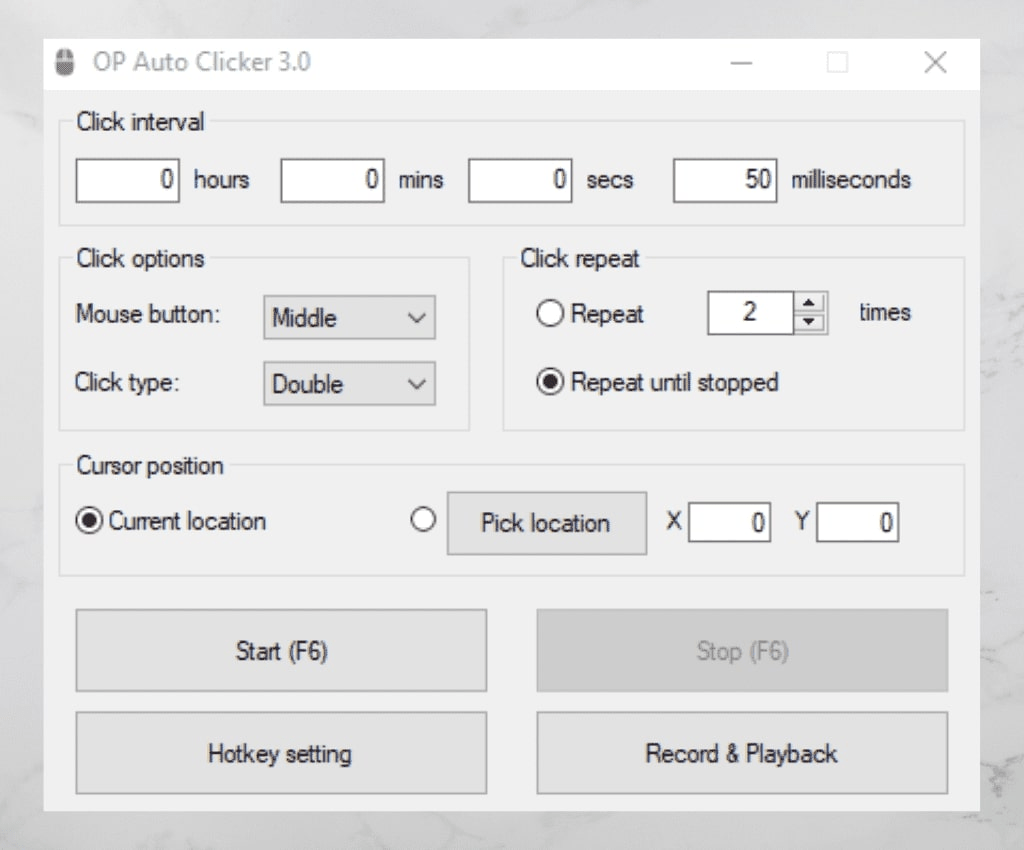The height and width of the screenshot is (850, 1024).
Task: Select the Pick location radio button
Action: (424, 520)
